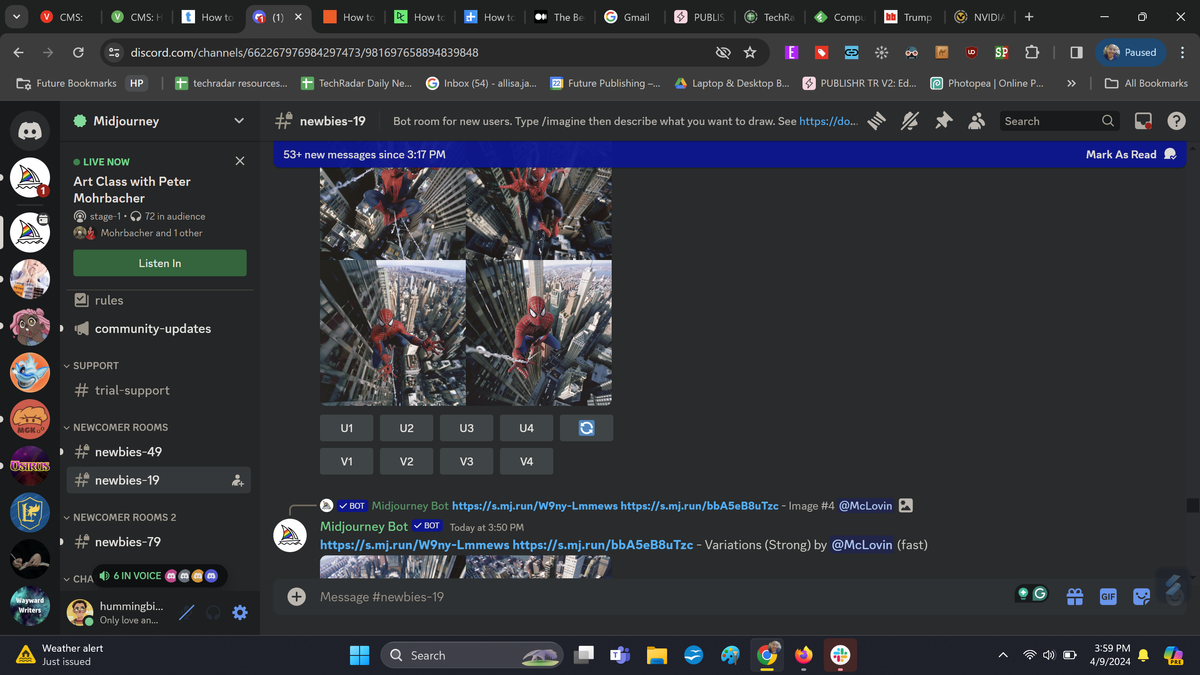Open pinned messages for newbies-19
Image resolution: width=1200 pixels, height=675 pixels.
click(x=943, y=120)
